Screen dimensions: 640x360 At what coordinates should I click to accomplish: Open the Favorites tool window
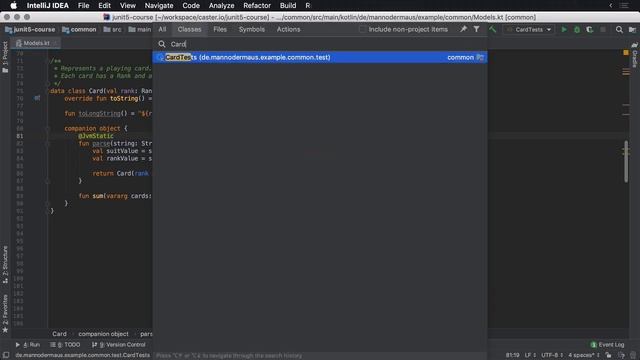(x=5, y=313)
